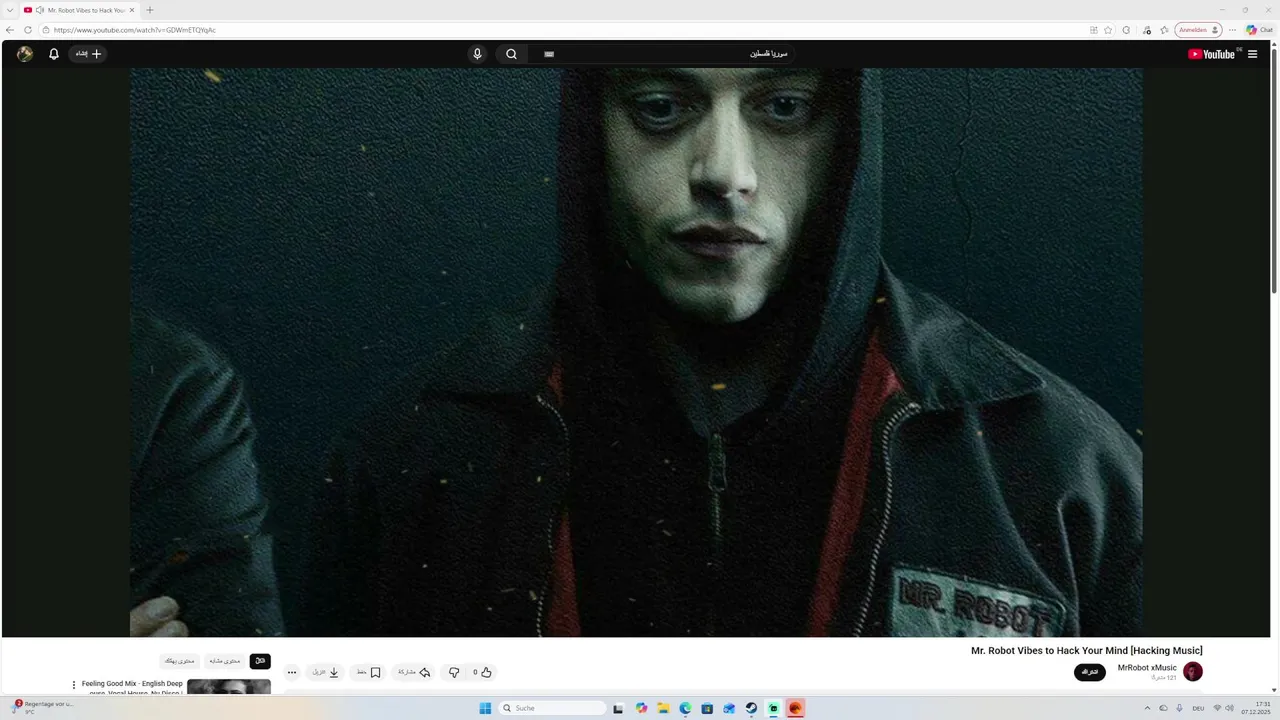Select the leftmost filter chip in suggestions
Viewport: 1280px width, 720px height.
pos(180,661)
